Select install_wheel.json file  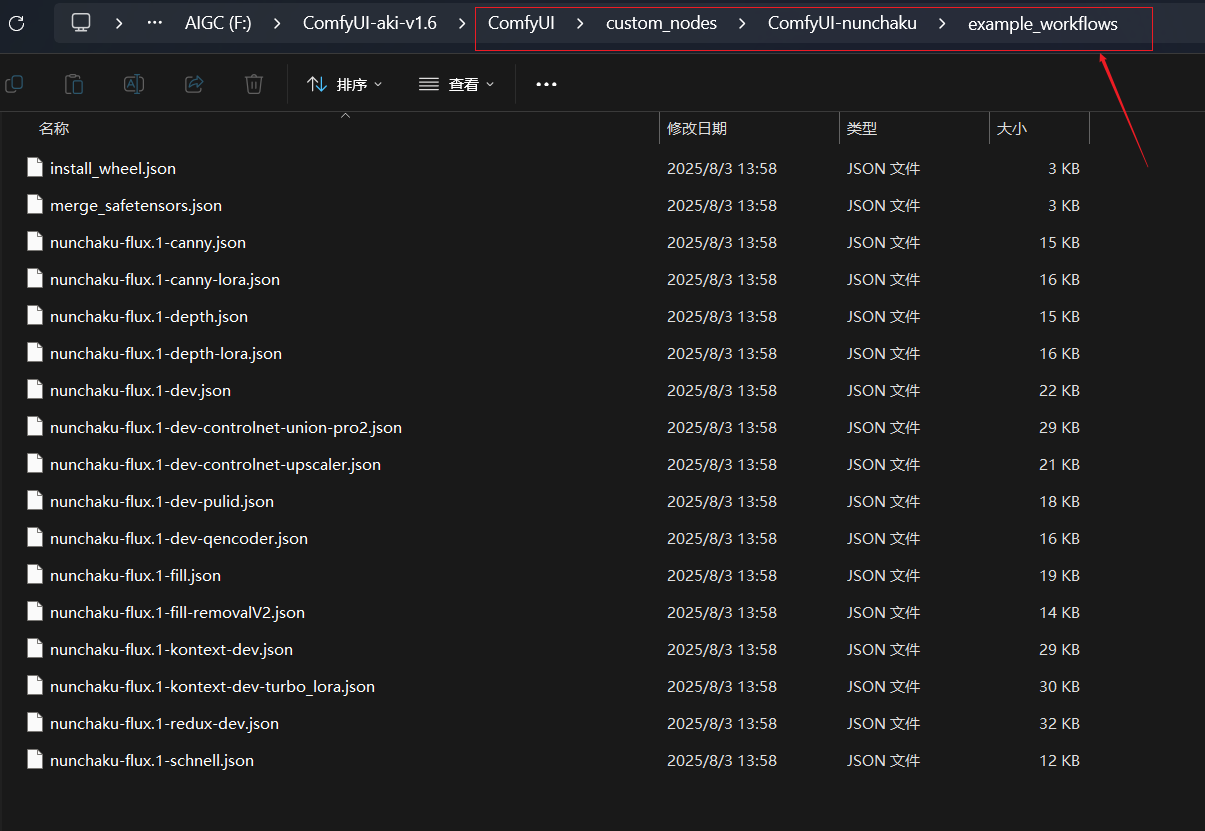113,168
